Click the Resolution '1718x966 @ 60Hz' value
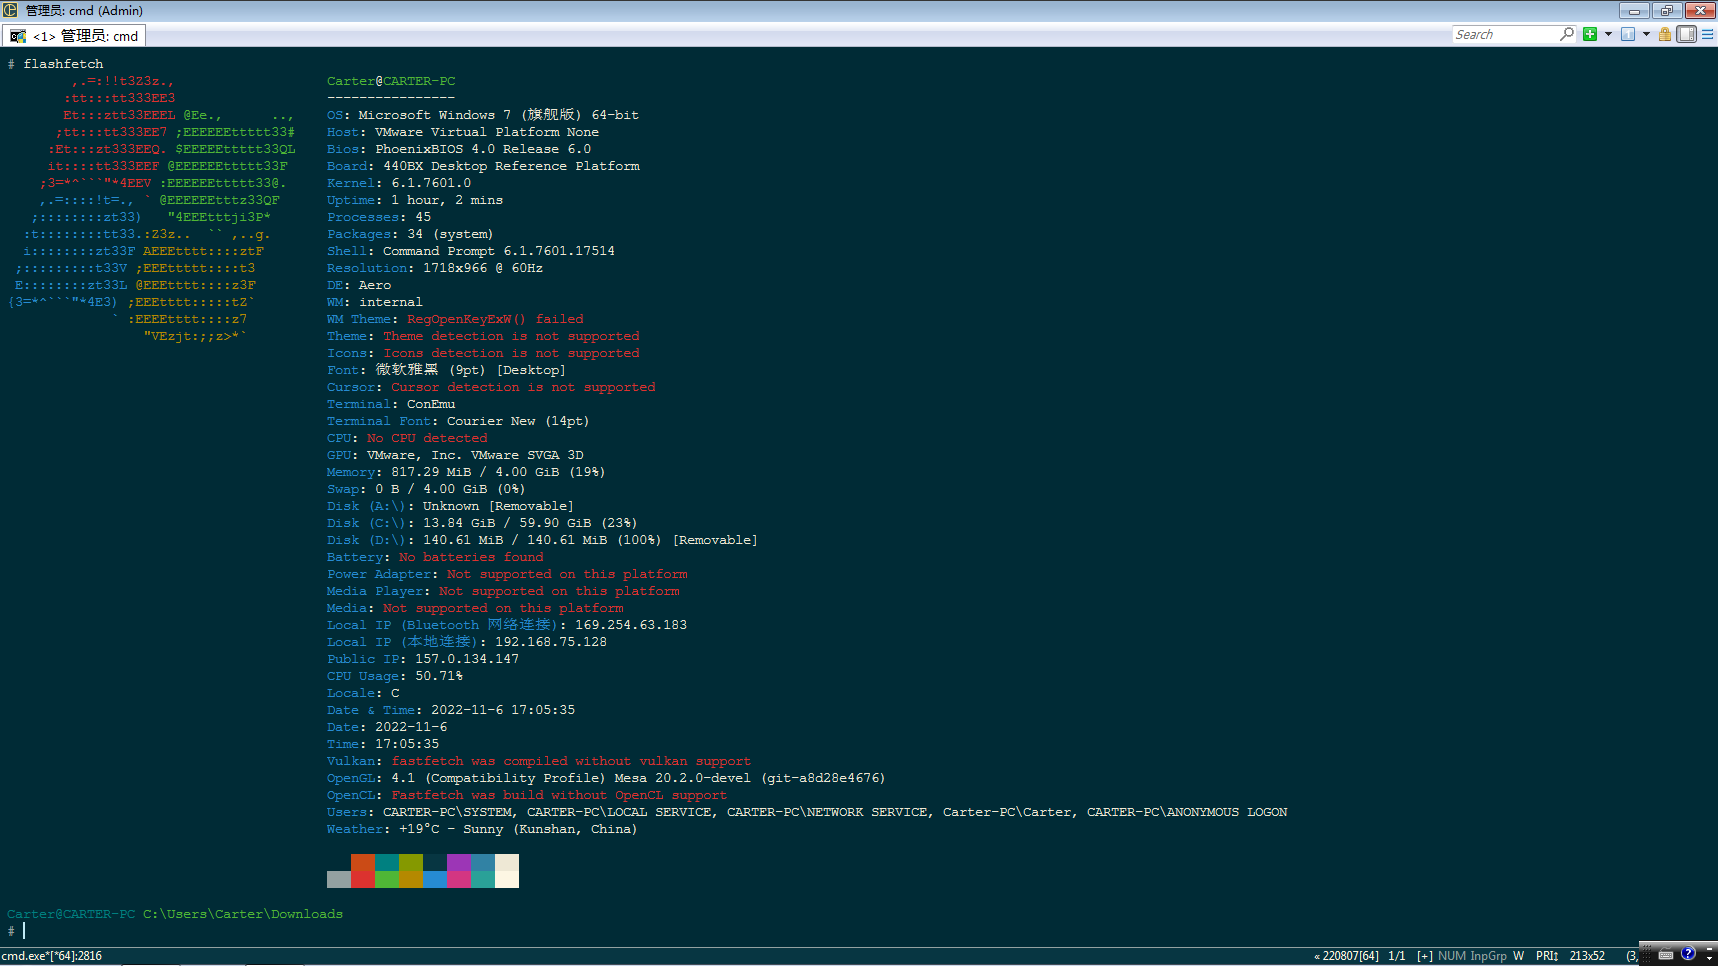The height and width of the screenshot is (966, 1718). pos(483,268)
